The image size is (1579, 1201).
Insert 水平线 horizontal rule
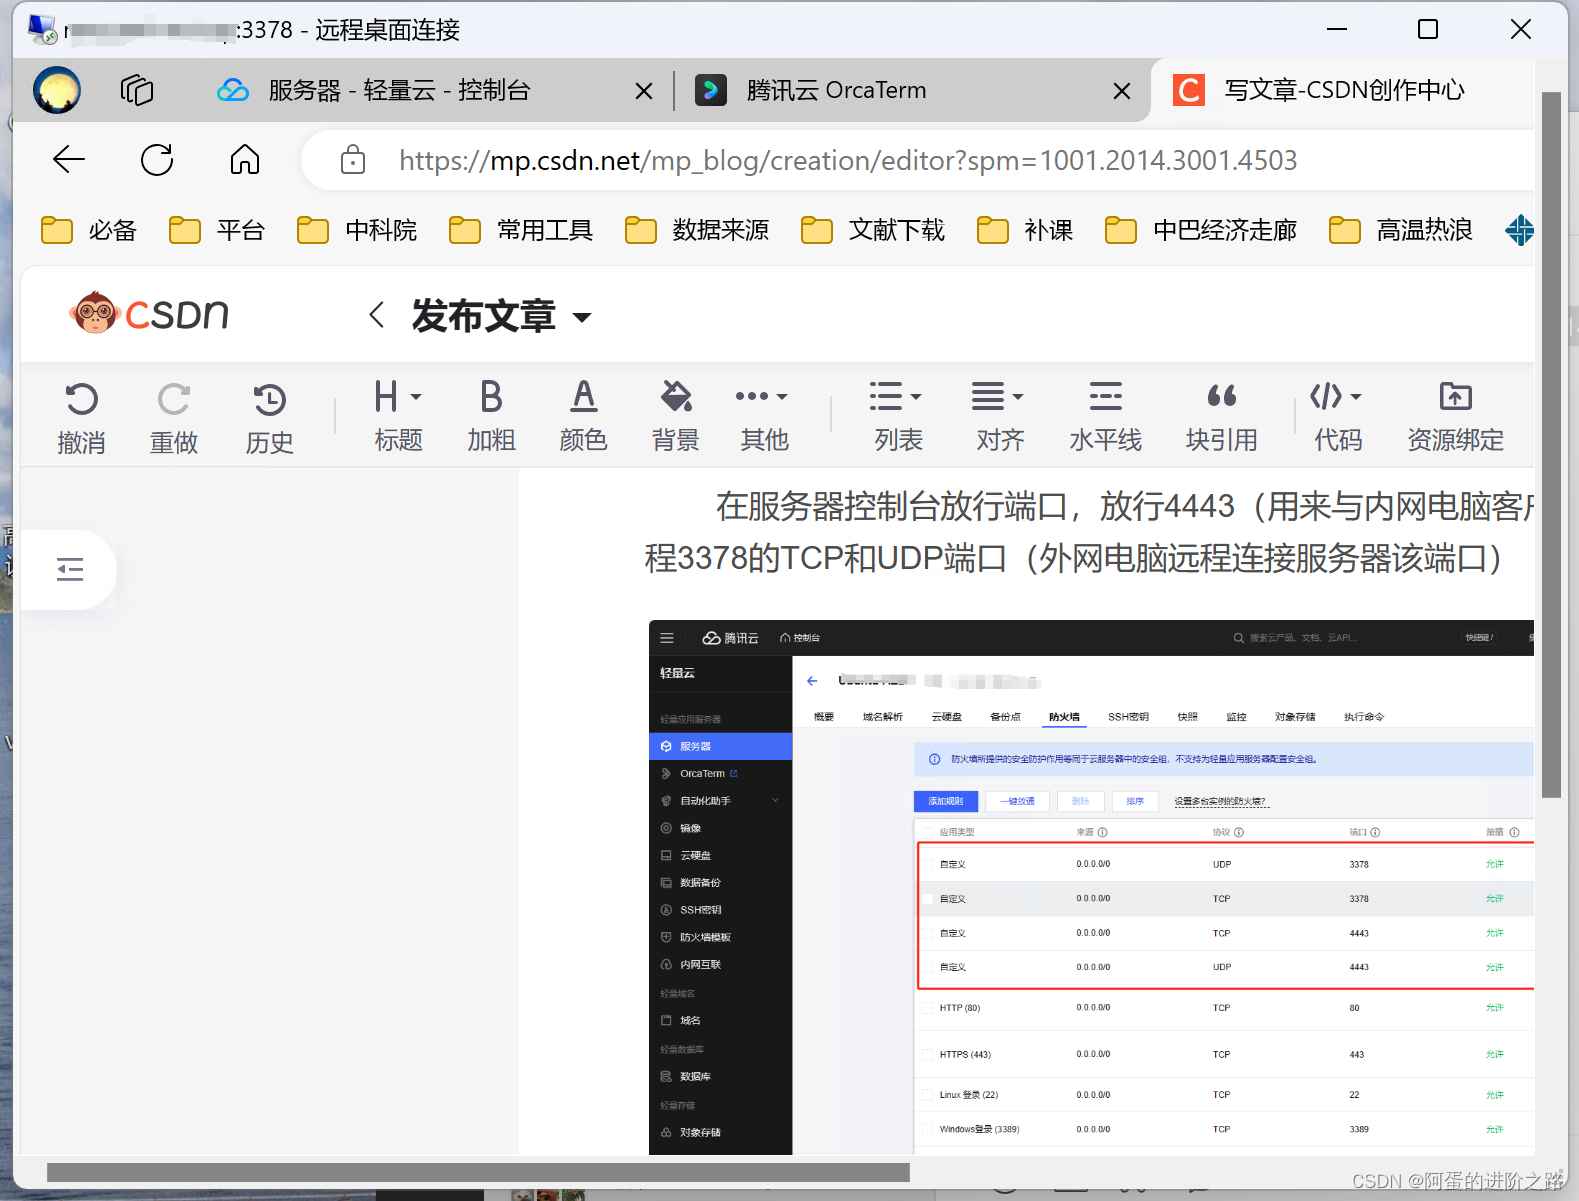click(1105, 416)
